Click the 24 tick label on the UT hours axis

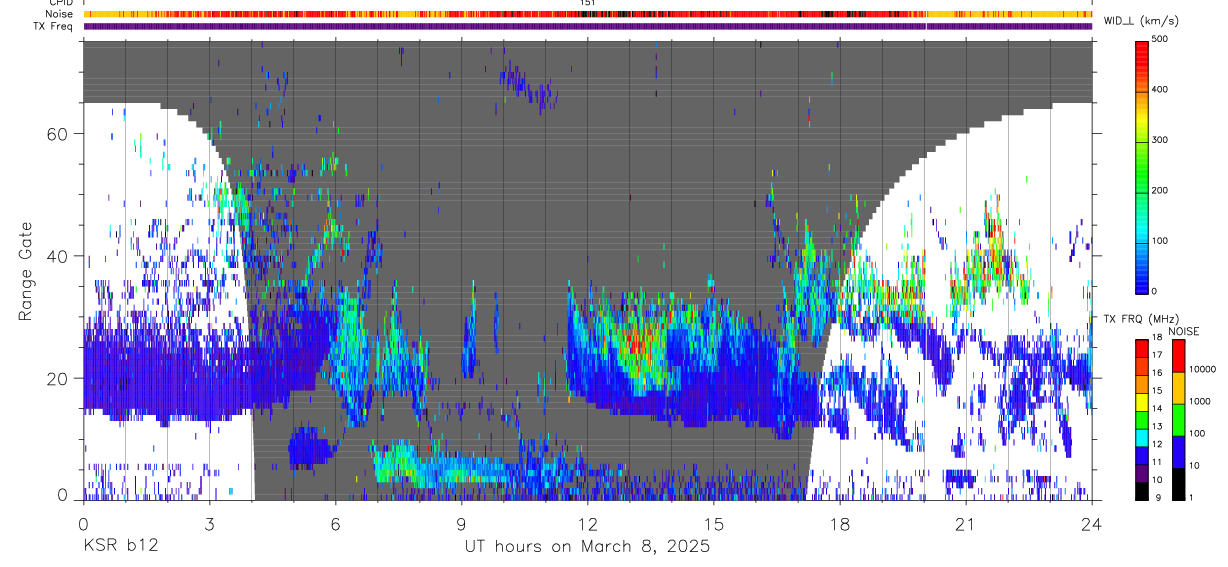pyautogui.click(x=1092, y=524)
